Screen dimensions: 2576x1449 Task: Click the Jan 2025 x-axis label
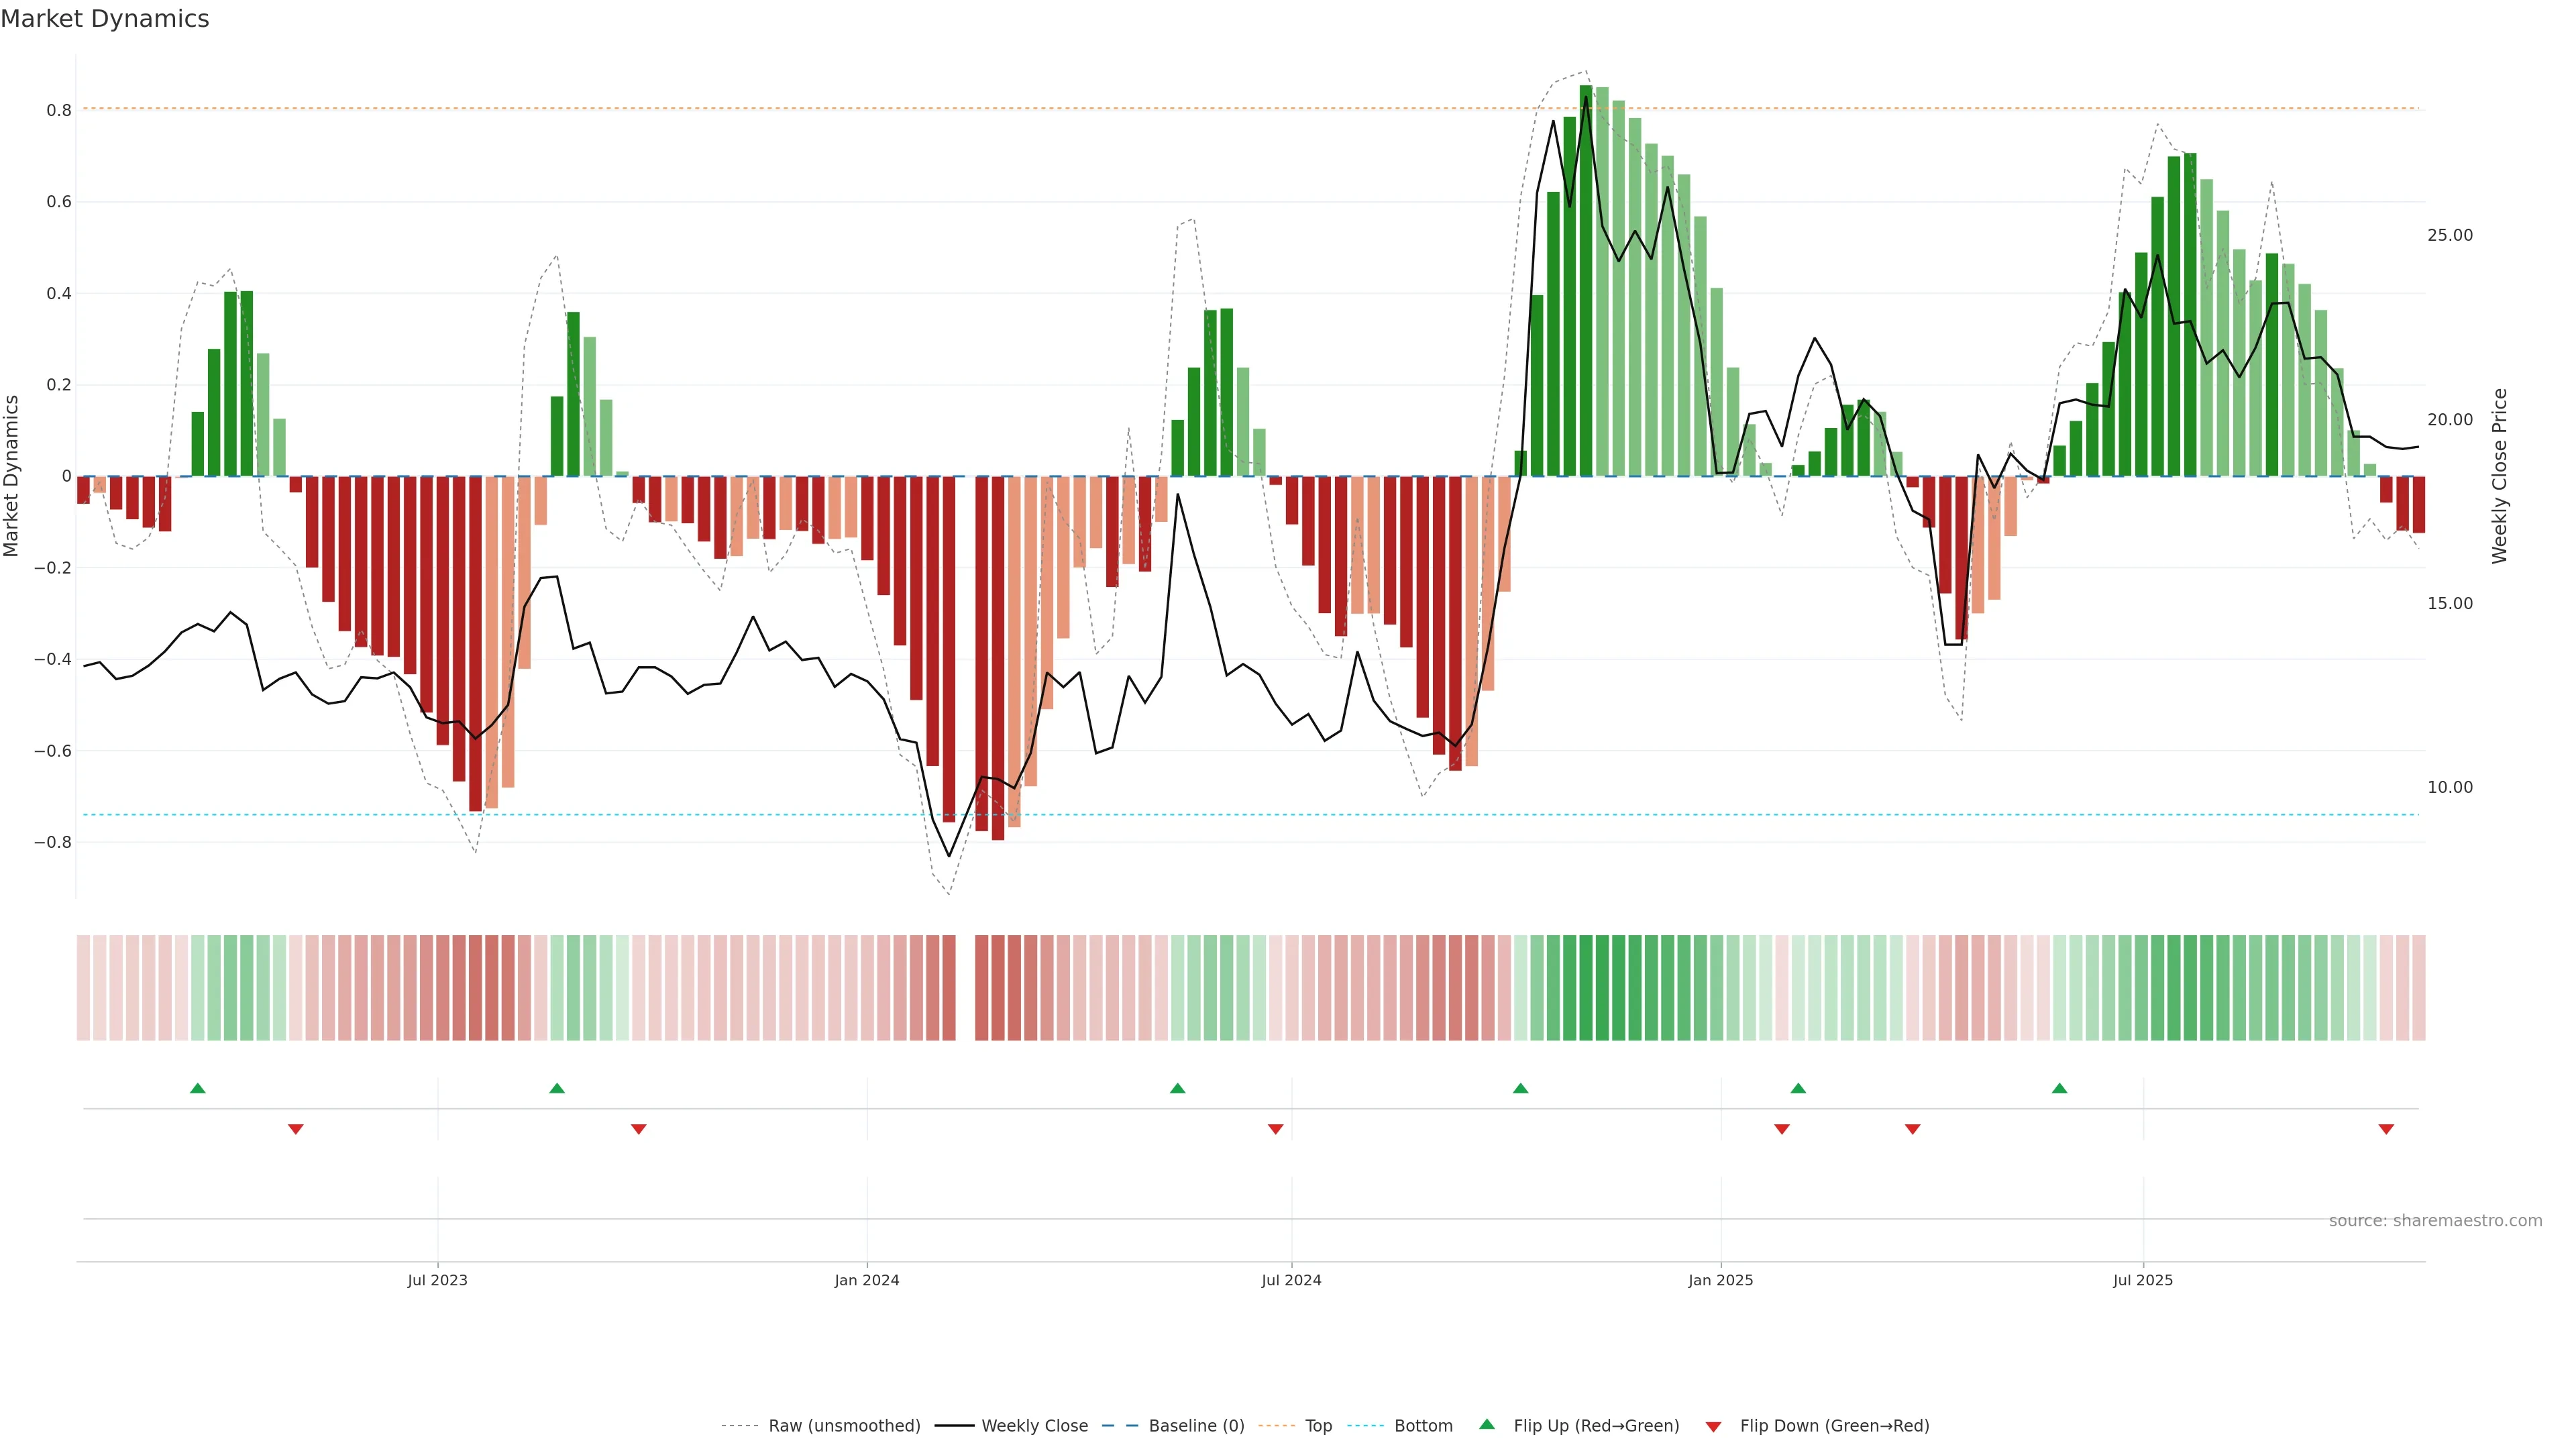(1720, 1280)
